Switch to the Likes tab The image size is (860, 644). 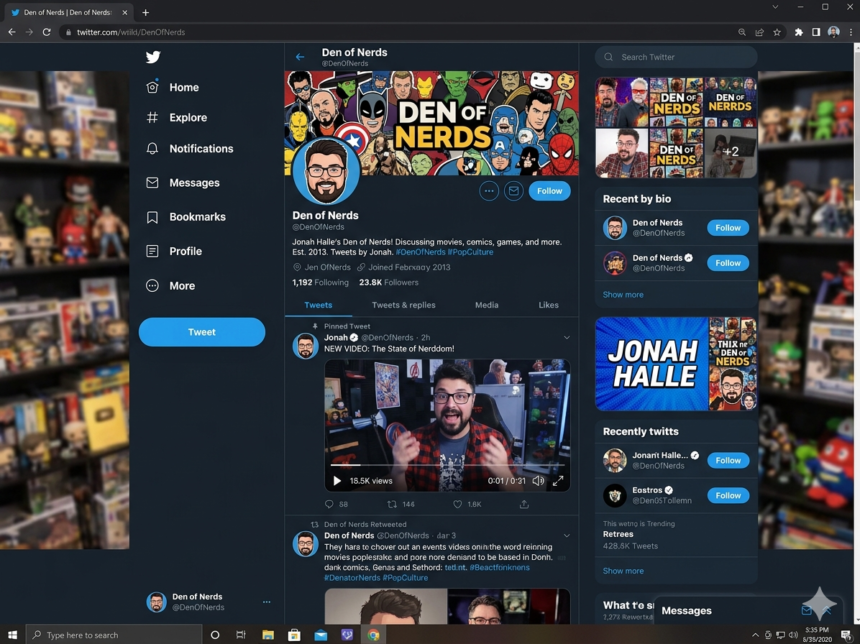[x=548, y=305]
